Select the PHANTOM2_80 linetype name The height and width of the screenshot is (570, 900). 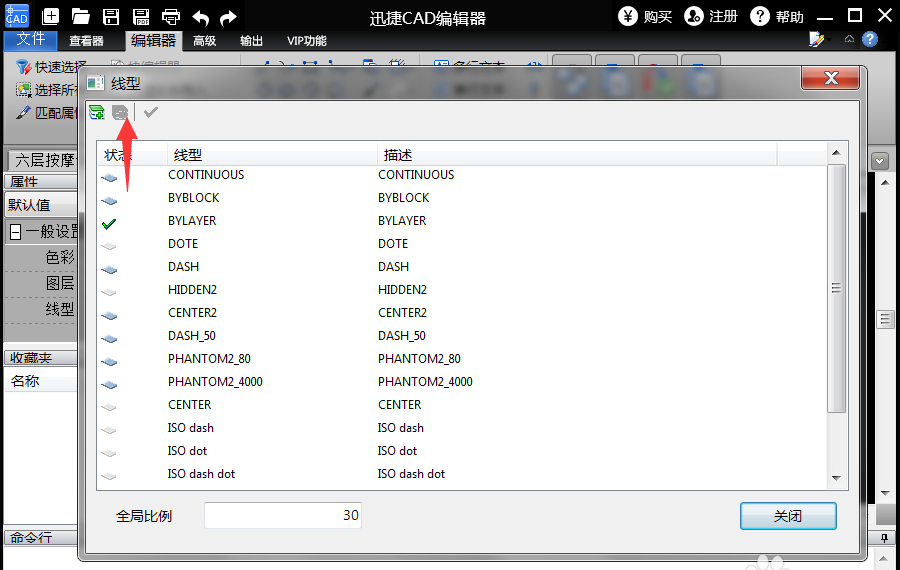[209, 358]
